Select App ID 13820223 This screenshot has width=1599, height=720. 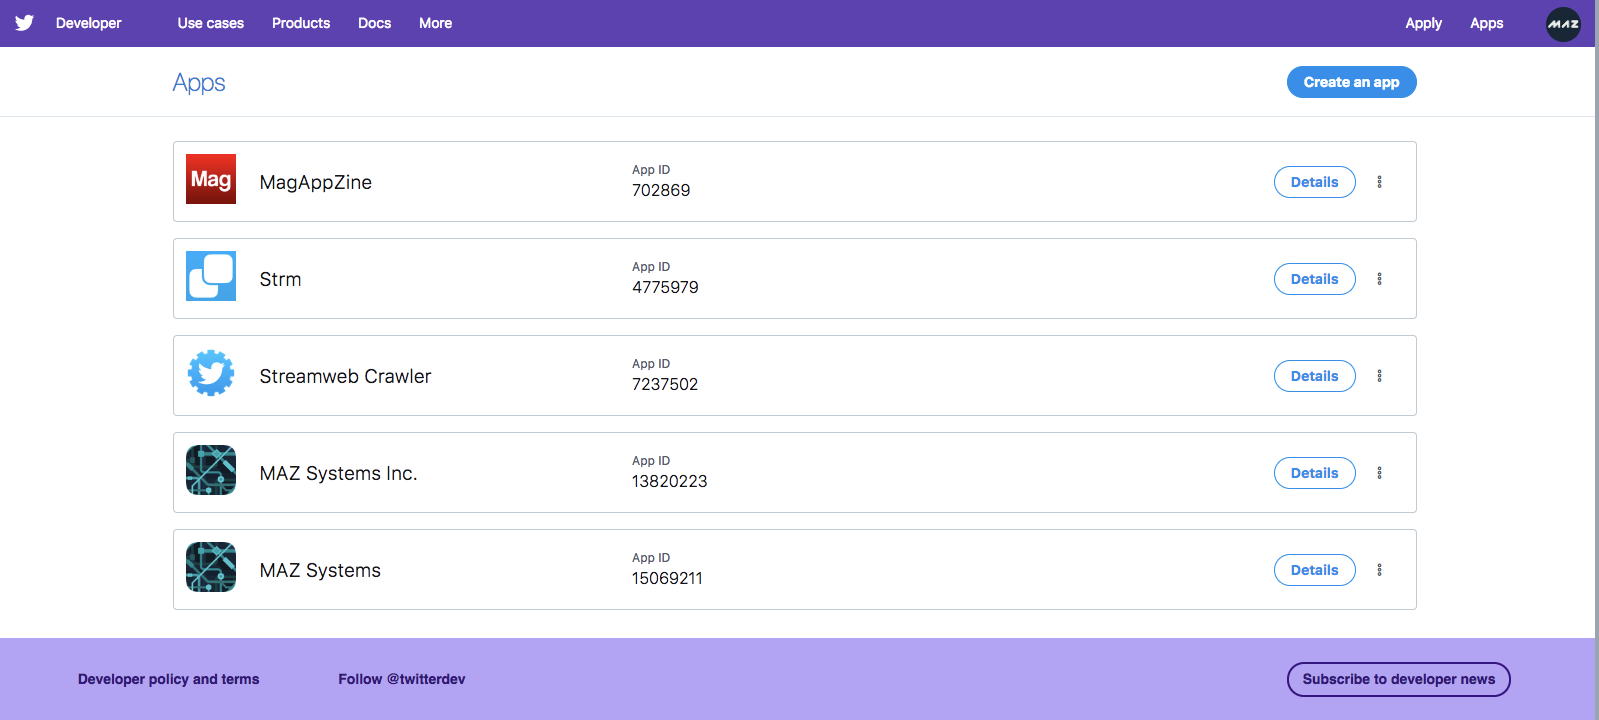point(669,481)
